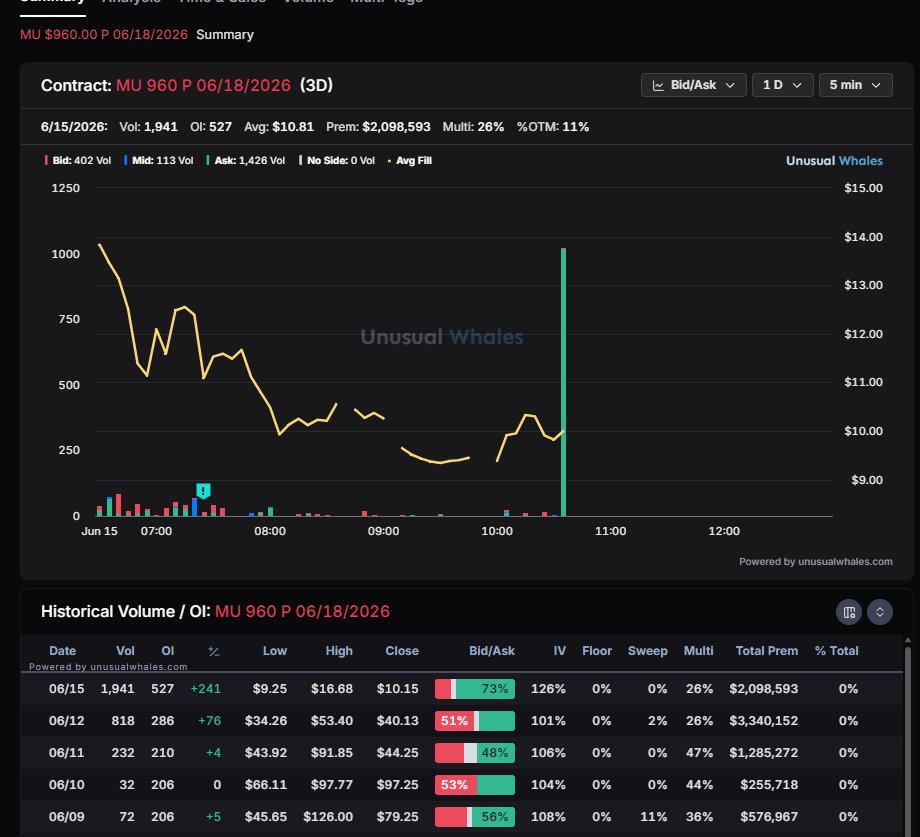This screenshot has width=920, height=837.
Task: Sort table by Vol column
Action: [x=125, y=650]
